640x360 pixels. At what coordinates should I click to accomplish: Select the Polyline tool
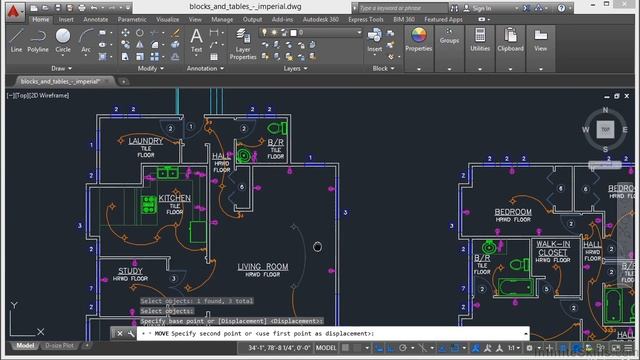click(38, 40)
